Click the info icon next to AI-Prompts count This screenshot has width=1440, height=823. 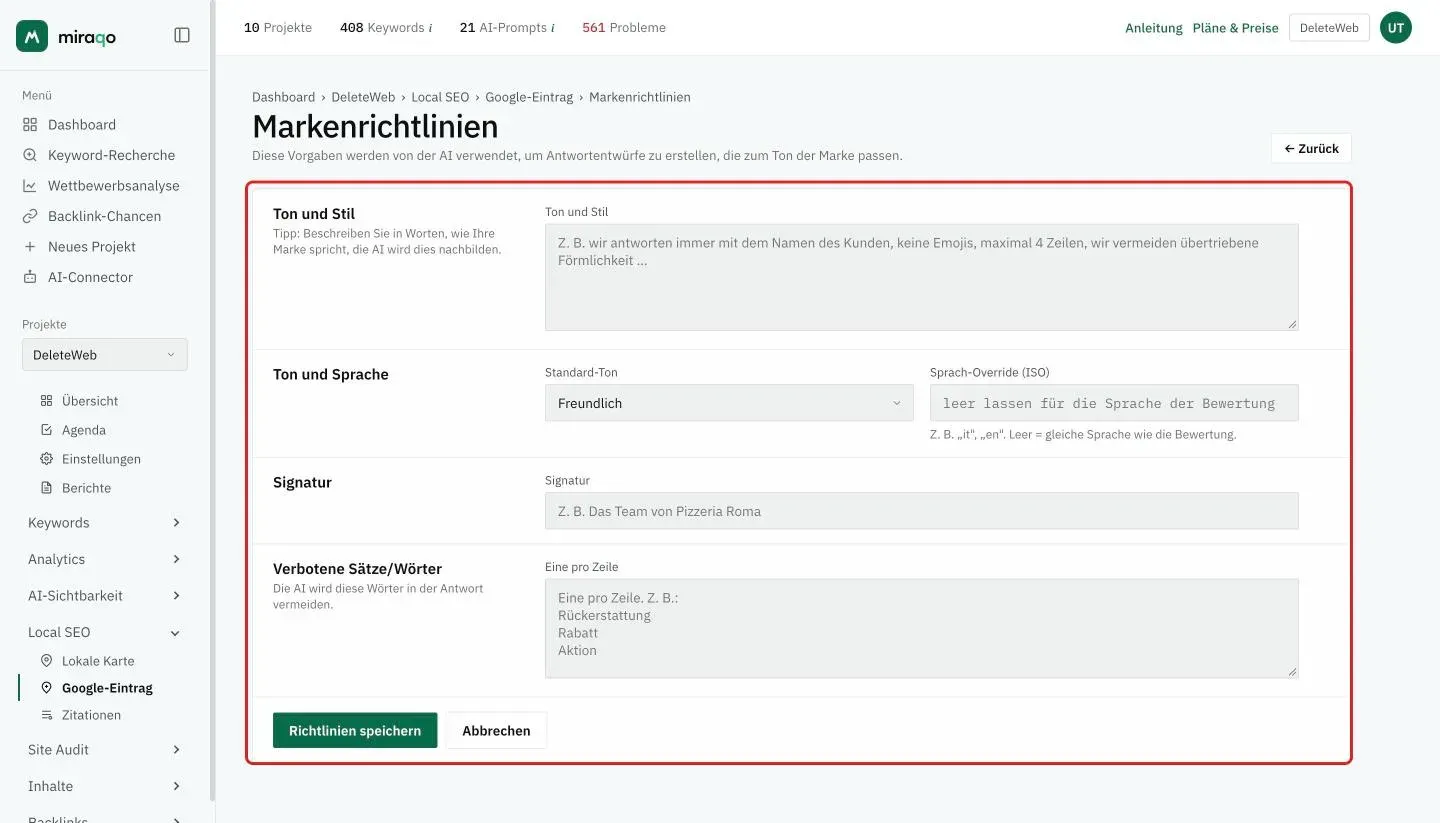(552, 28)
